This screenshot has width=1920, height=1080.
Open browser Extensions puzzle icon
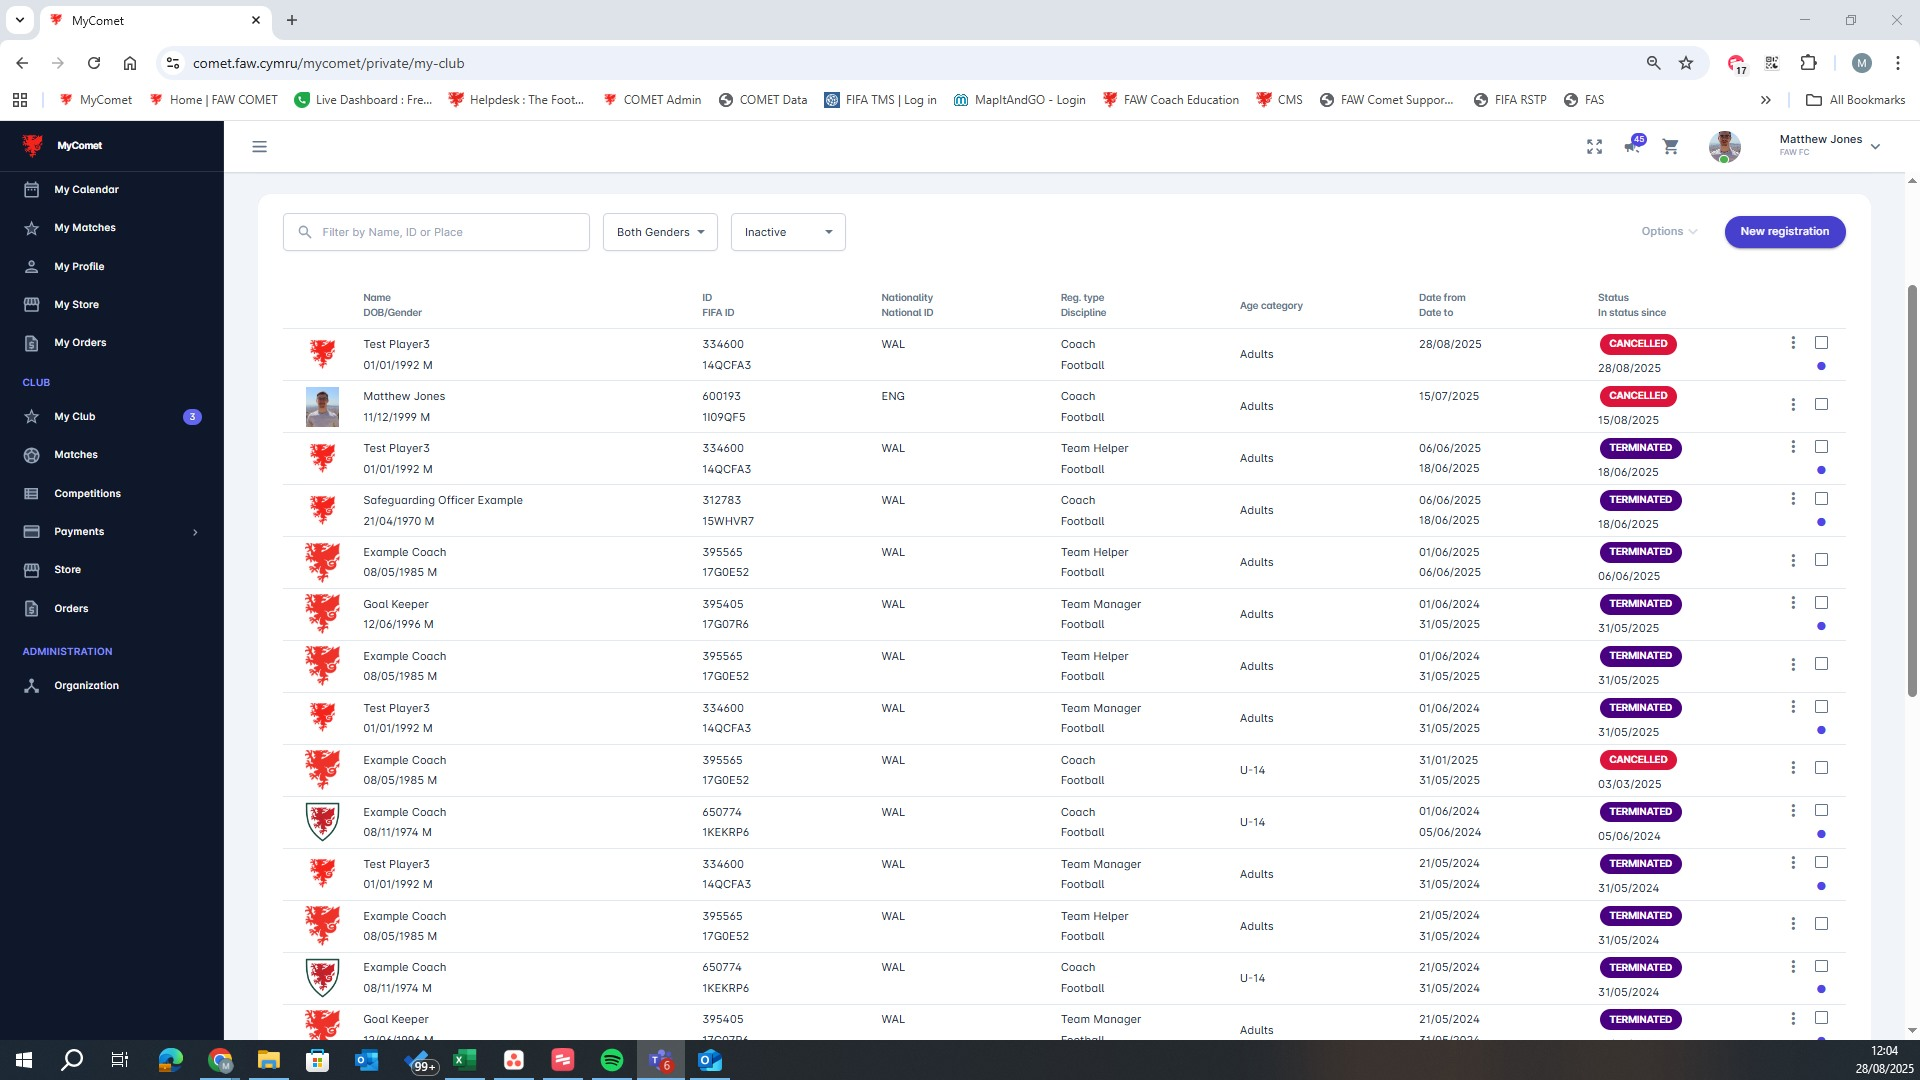(1808, 63)
